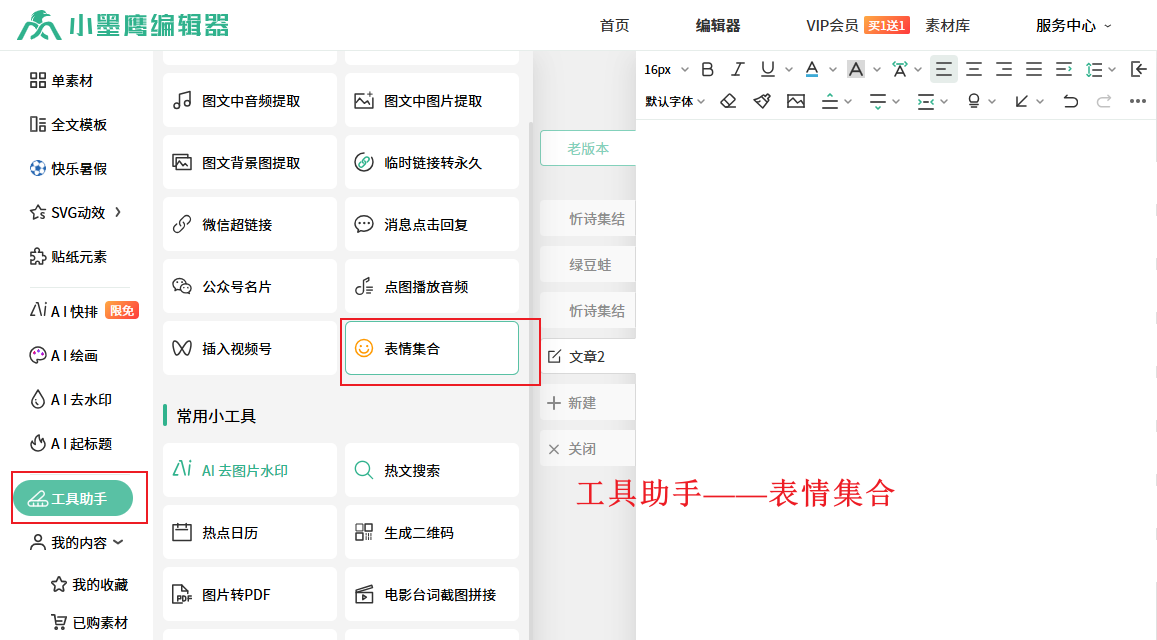
Task: Open 图文中音频提取 tool
Action: tap(249, 100)
